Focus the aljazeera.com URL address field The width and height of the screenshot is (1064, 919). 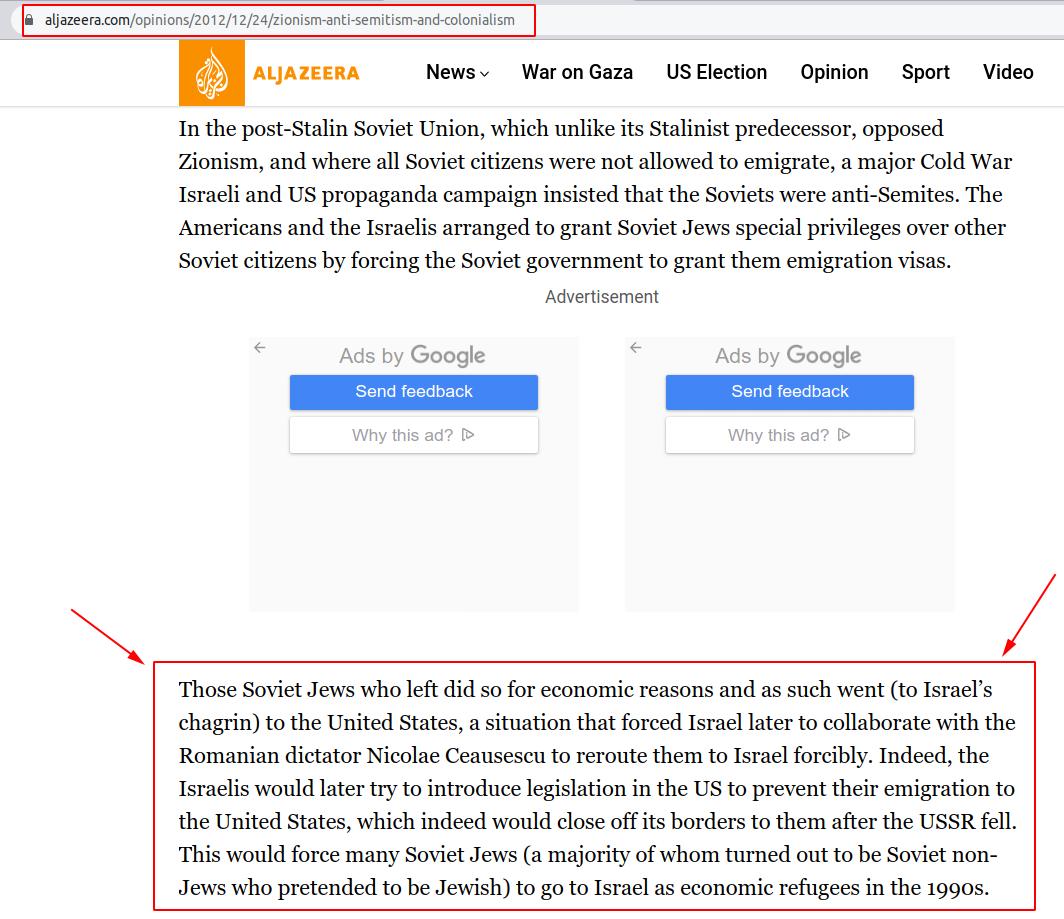tap(280, 20)
